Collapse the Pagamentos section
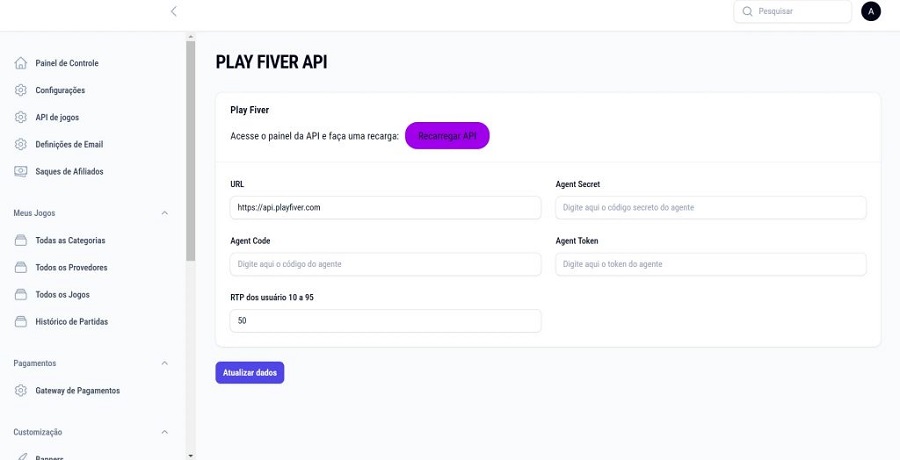Image resolution: width=900 pixels, height=460 pixels. coord(165,363)
